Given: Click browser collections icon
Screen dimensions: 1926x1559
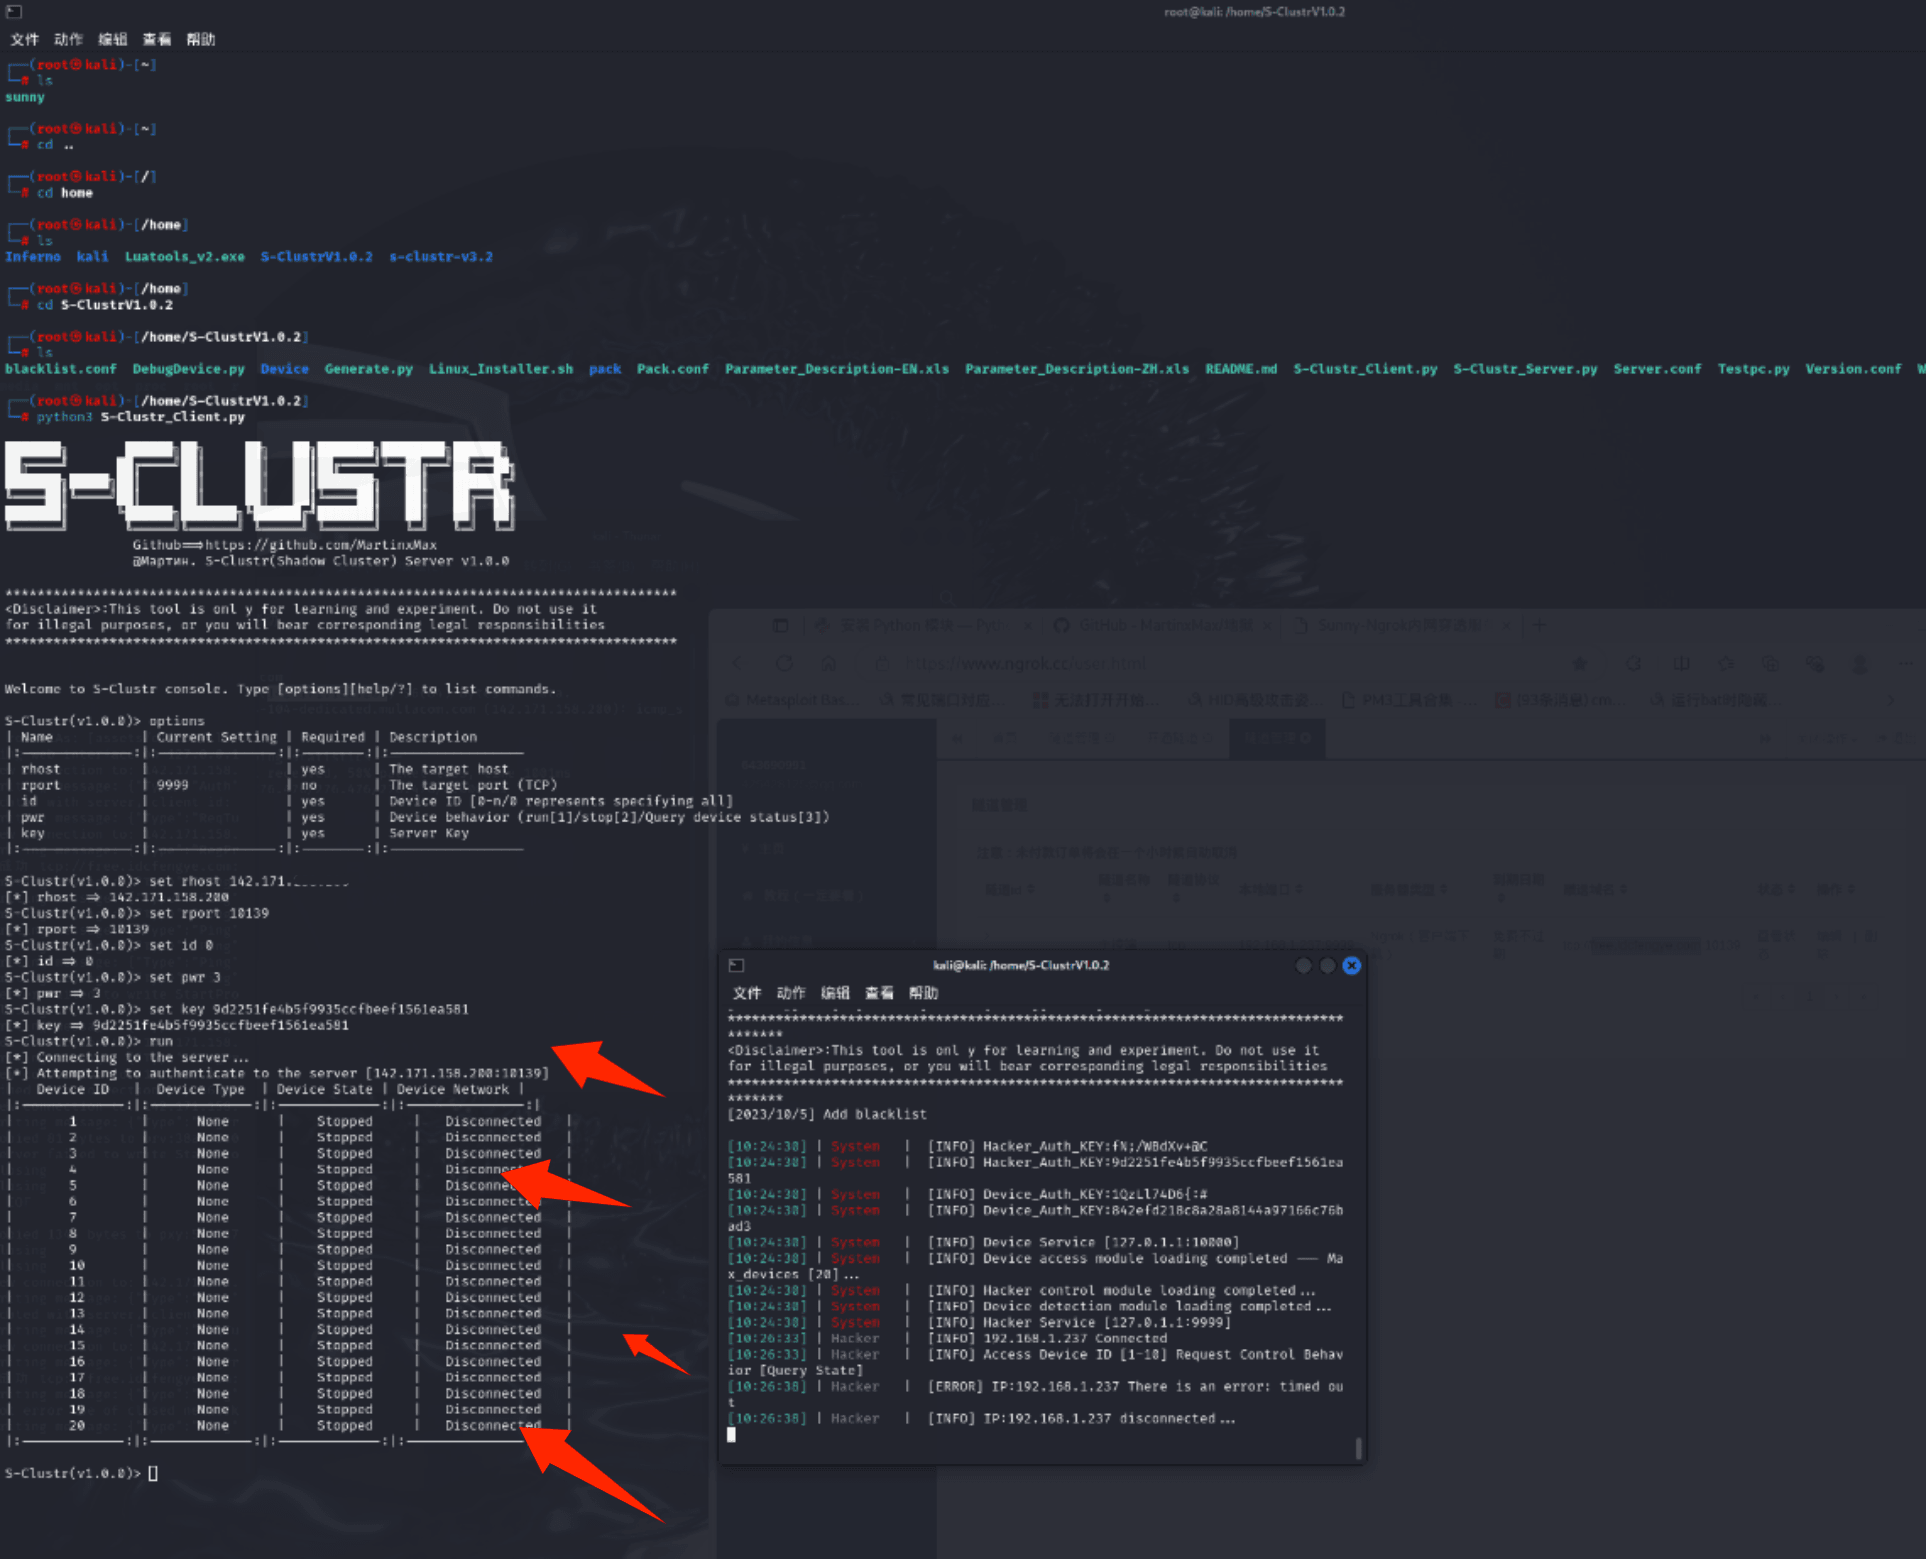Looking at the screenshot, I should pyautogui.click(x=1770, y=663).
